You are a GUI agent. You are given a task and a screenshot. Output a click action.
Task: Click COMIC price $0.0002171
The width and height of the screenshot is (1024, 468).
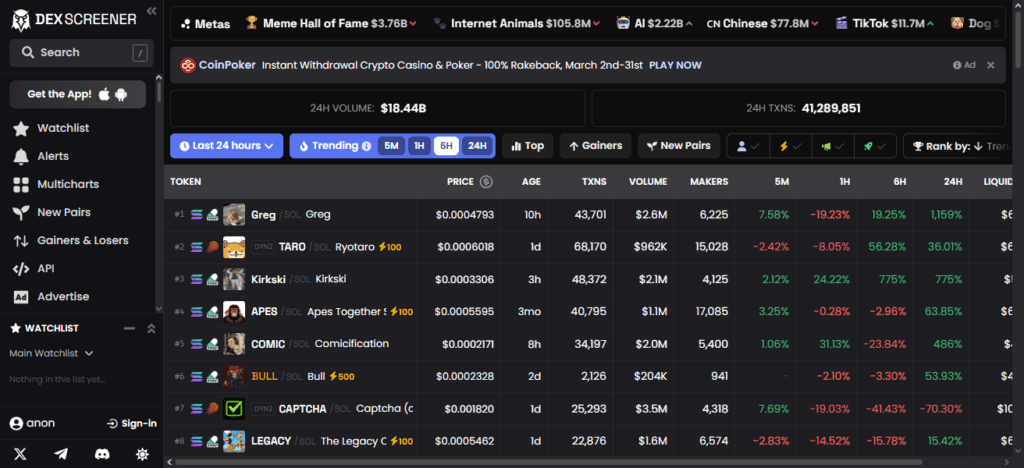[468, 344]
